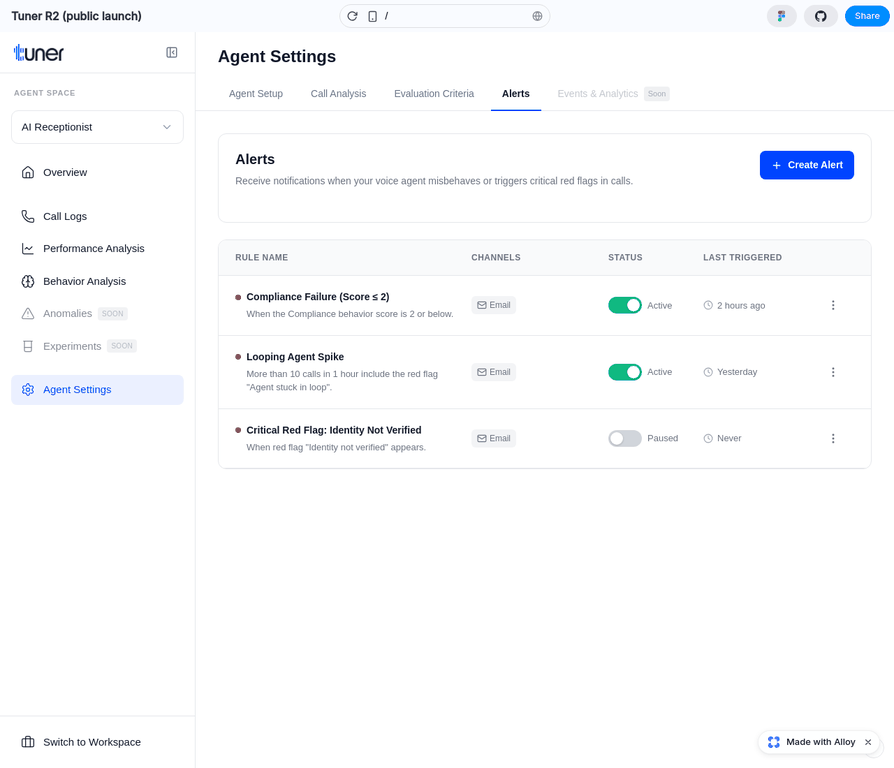The height and width of the screenshot is (768, 894).
Task: Click the refresh icon in the address bar
Action: click(x=351, y=16)
